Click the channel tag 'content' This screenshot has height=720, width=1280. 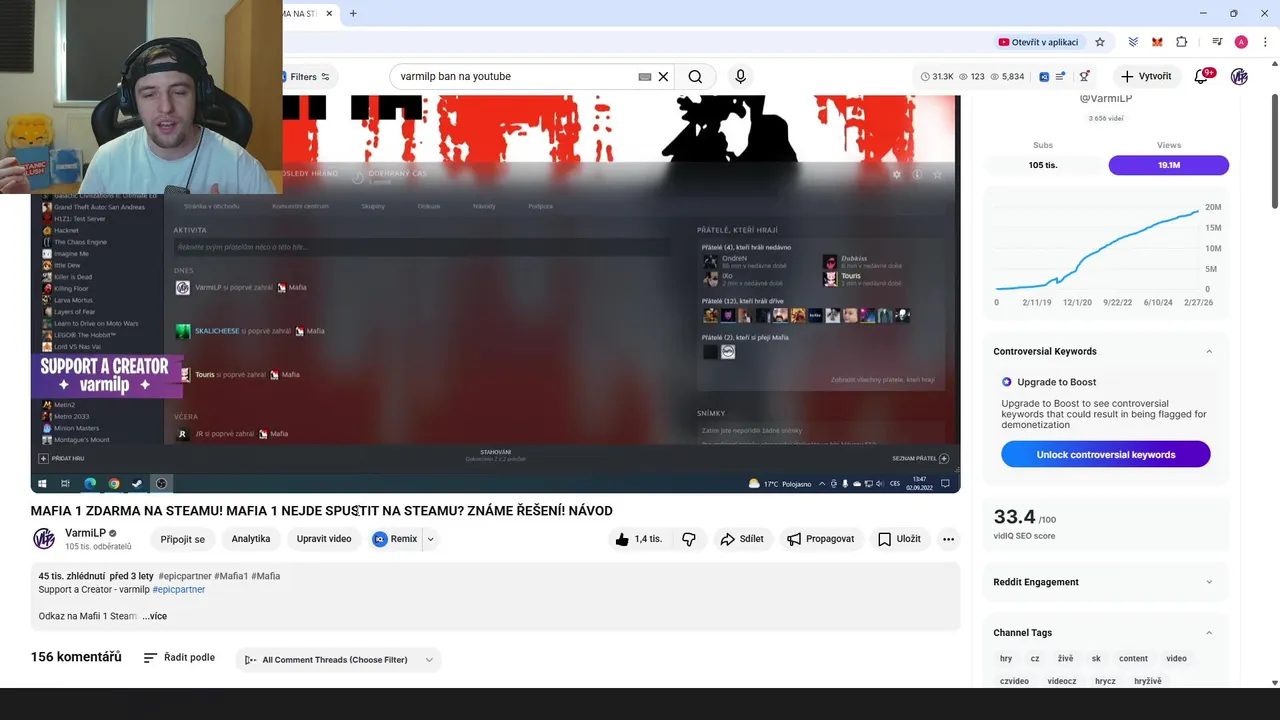tap(1133, 659)
